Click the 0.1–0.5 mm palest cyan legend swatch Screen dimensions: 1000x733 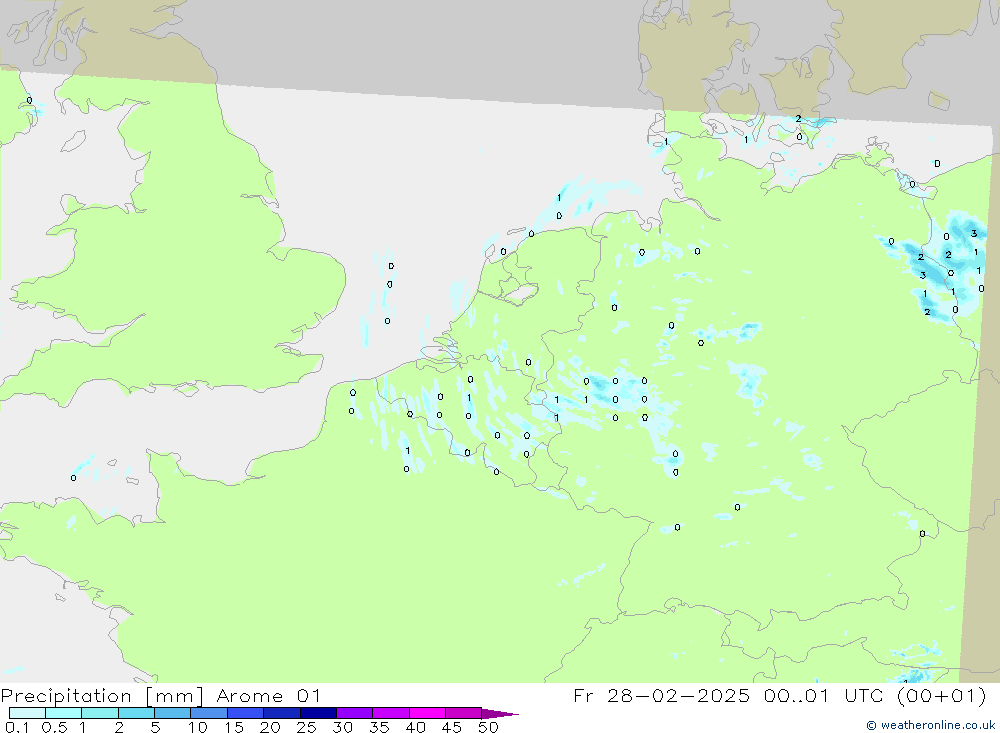[x=27, y=713]
